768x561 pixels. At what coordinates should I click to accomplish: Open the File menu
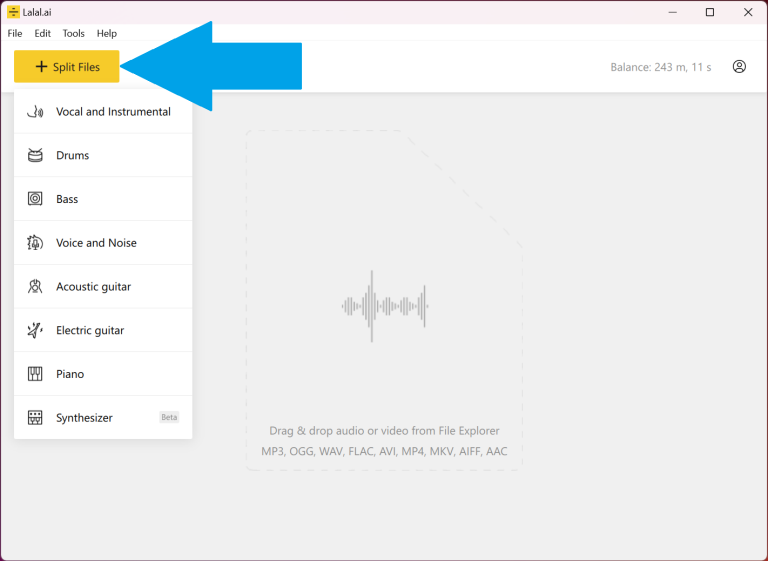pyautogui.click(x=15, y=33)
